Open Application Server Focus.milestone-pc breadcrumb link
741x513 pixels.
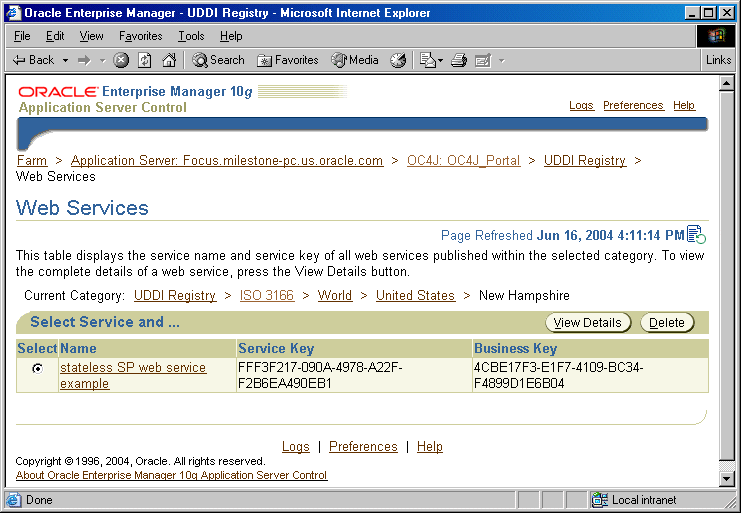tap(227, 161)
